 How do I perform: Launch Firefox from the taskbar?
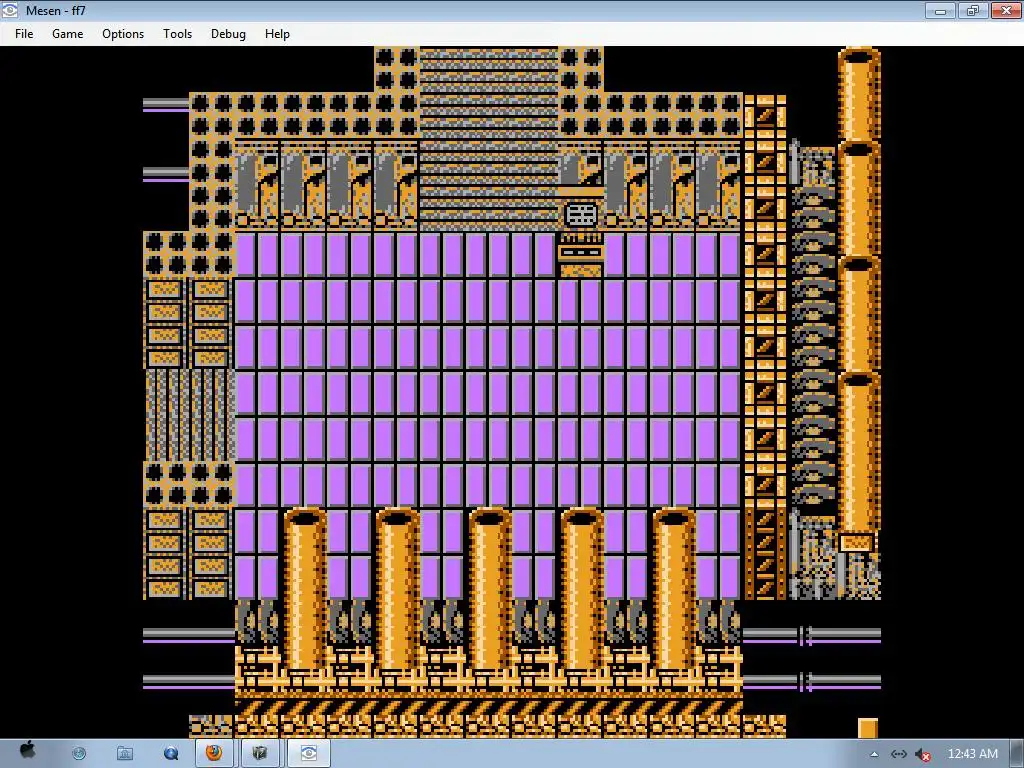(214, 753)
